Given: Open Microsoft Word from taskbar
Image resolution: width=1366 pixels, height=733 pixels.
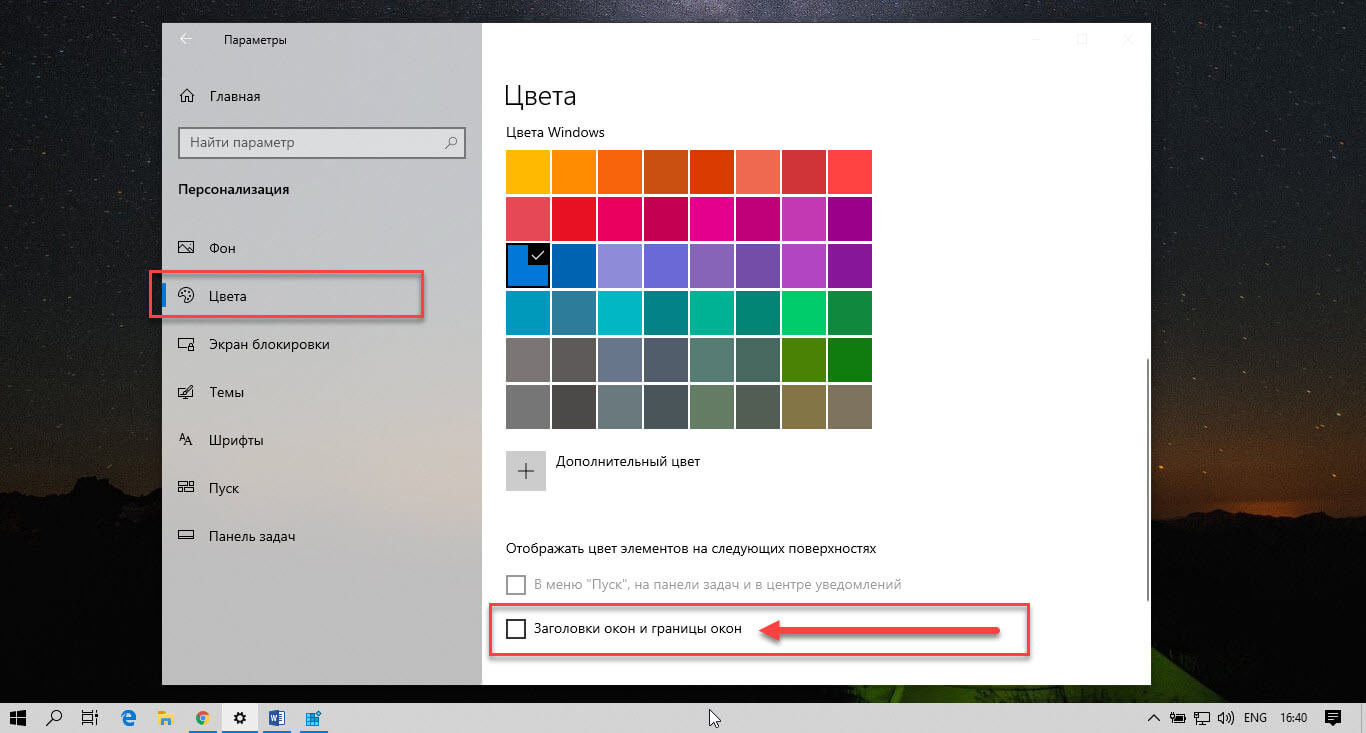Looking at the screenshot, I should (277, 717).
